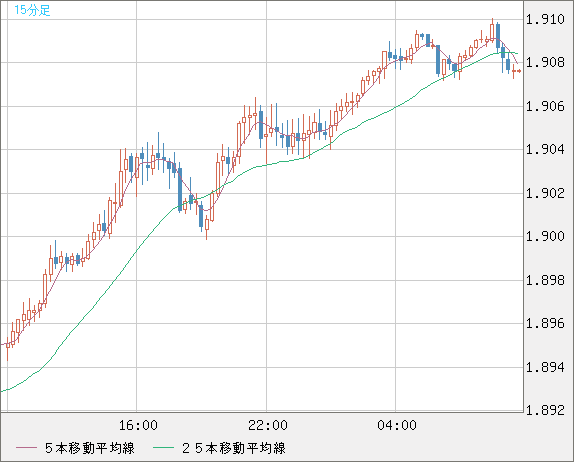574x462 pixels.
Task: Click the 1.898 price axis label
Action: click(x=545, y=280)
